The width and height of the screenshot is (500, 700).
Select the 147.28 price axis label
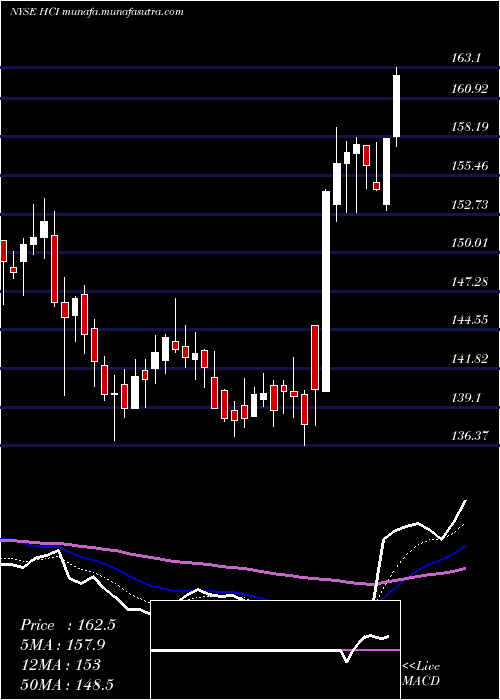pos(469,282)
